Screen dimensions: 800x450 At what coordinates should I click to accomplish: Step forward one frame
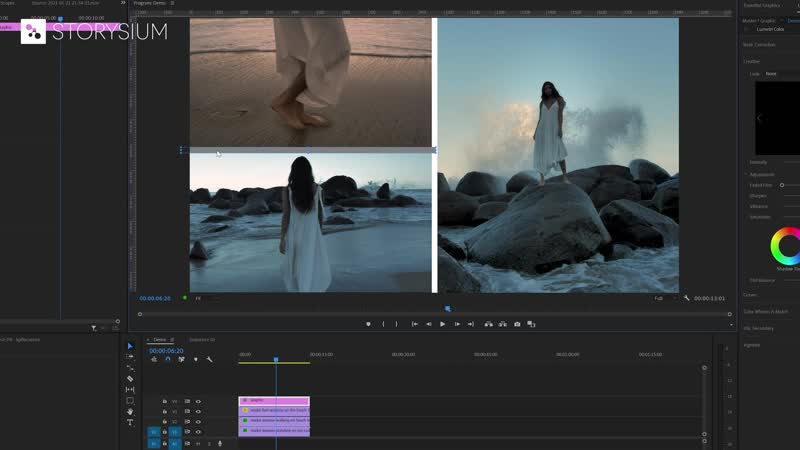[x=457, y=324]
